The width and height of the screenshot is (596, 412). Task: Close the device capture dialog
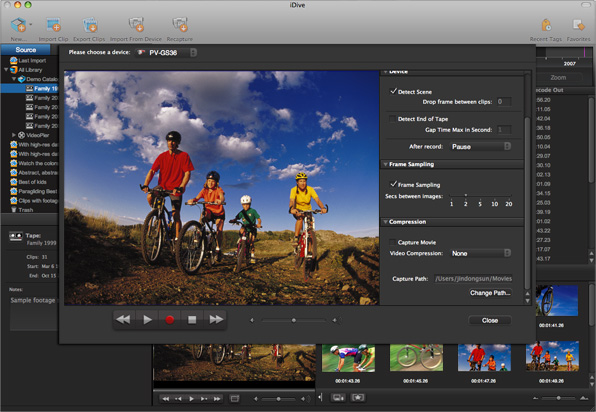point(490,320)
